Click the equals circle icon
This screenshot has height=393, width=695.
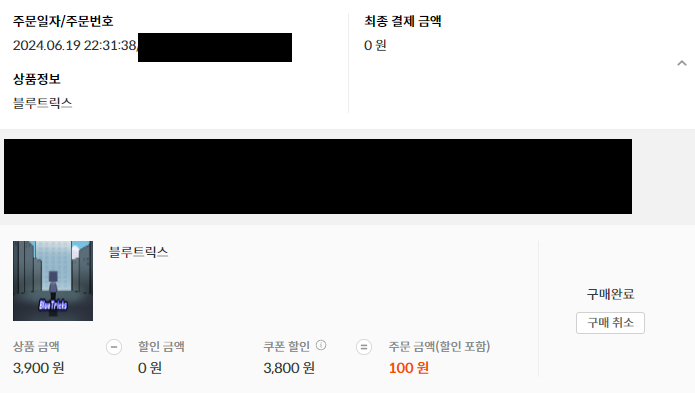pyautogui.click(x=364, y=347)
